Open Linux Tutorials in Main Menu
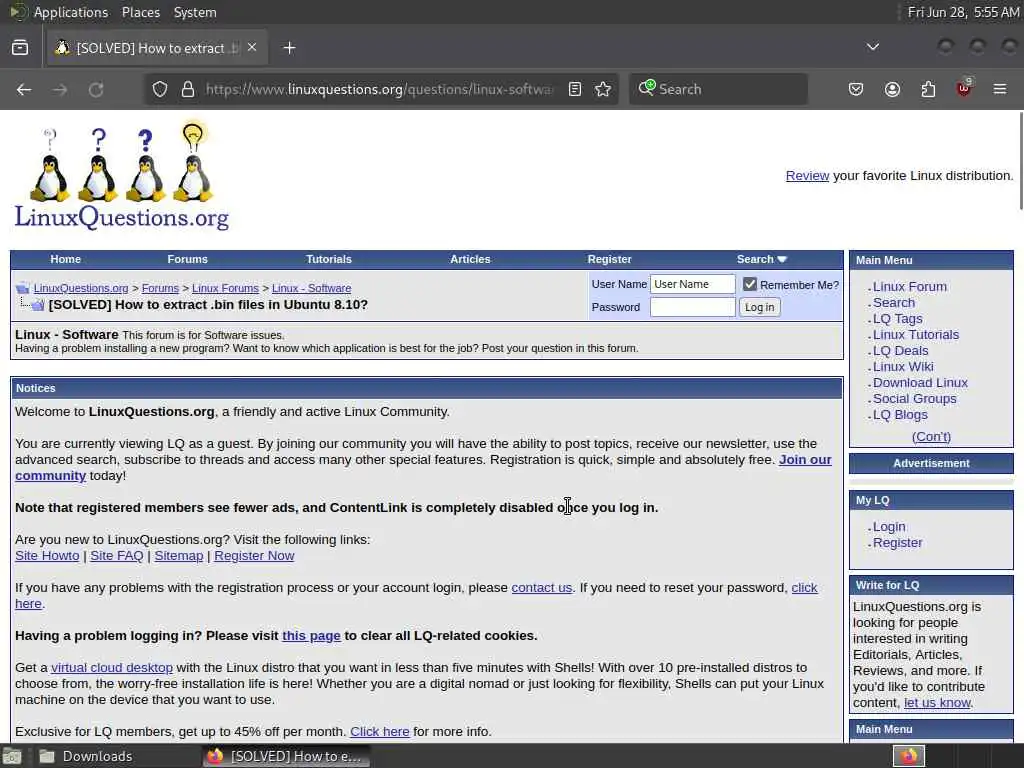1024x768 pixels. (916, 335)
